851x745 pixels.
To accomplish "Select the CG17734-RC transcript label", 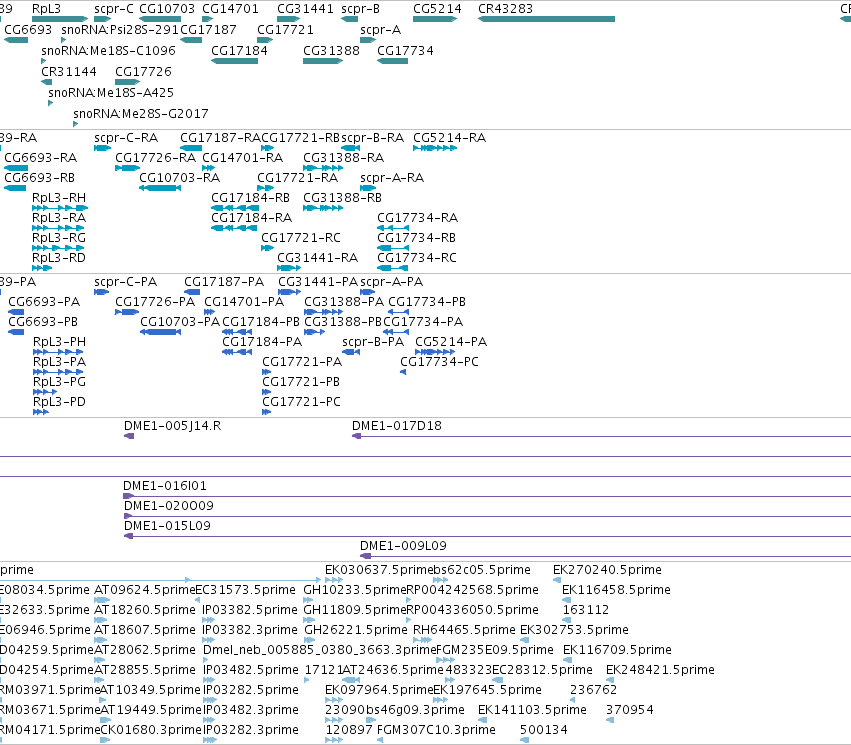I will (x=417, y=258).
